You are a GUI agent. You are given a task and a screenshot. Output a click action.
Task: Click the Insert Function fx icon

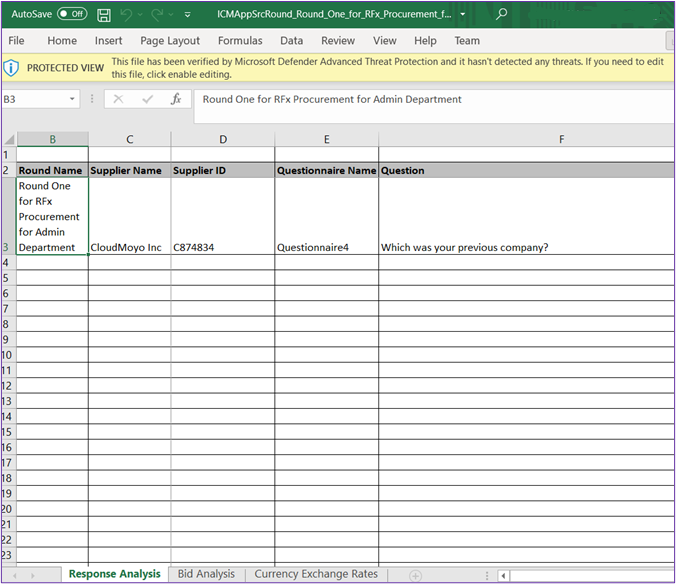[175, 99]
